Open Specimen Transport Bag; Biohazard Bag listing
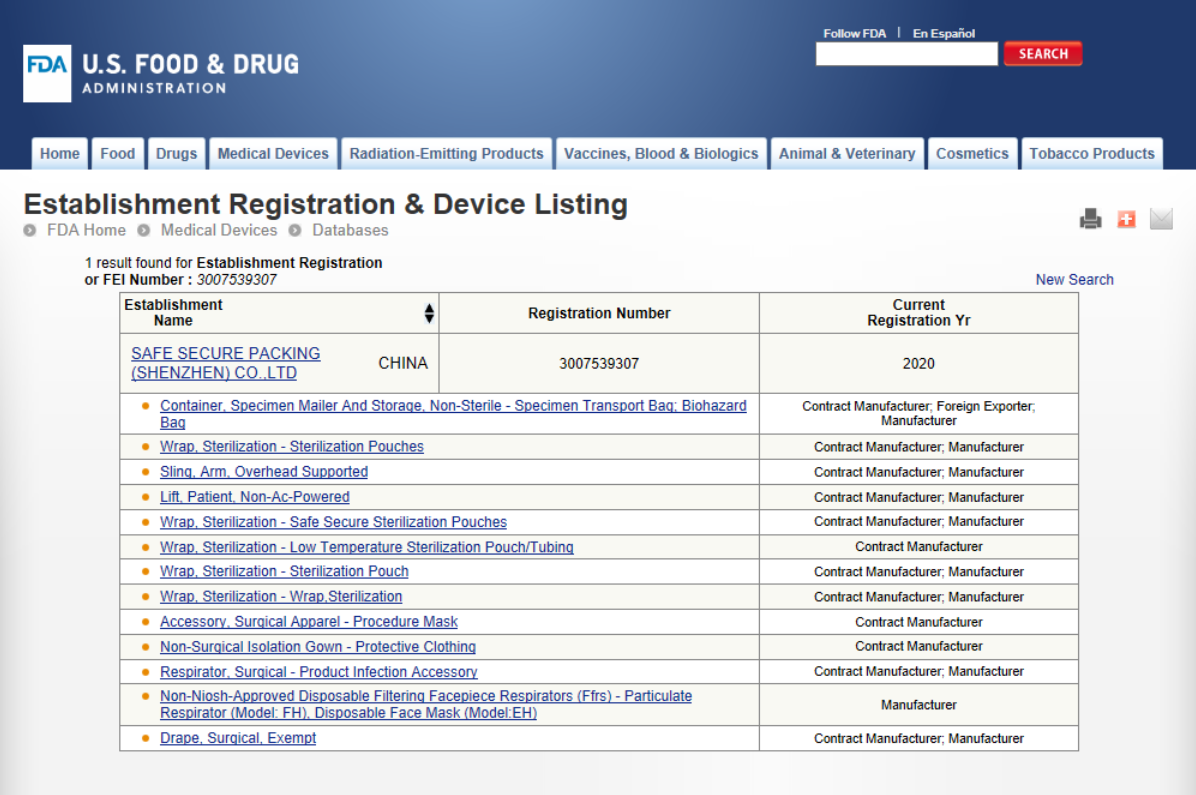 point(453,414)
